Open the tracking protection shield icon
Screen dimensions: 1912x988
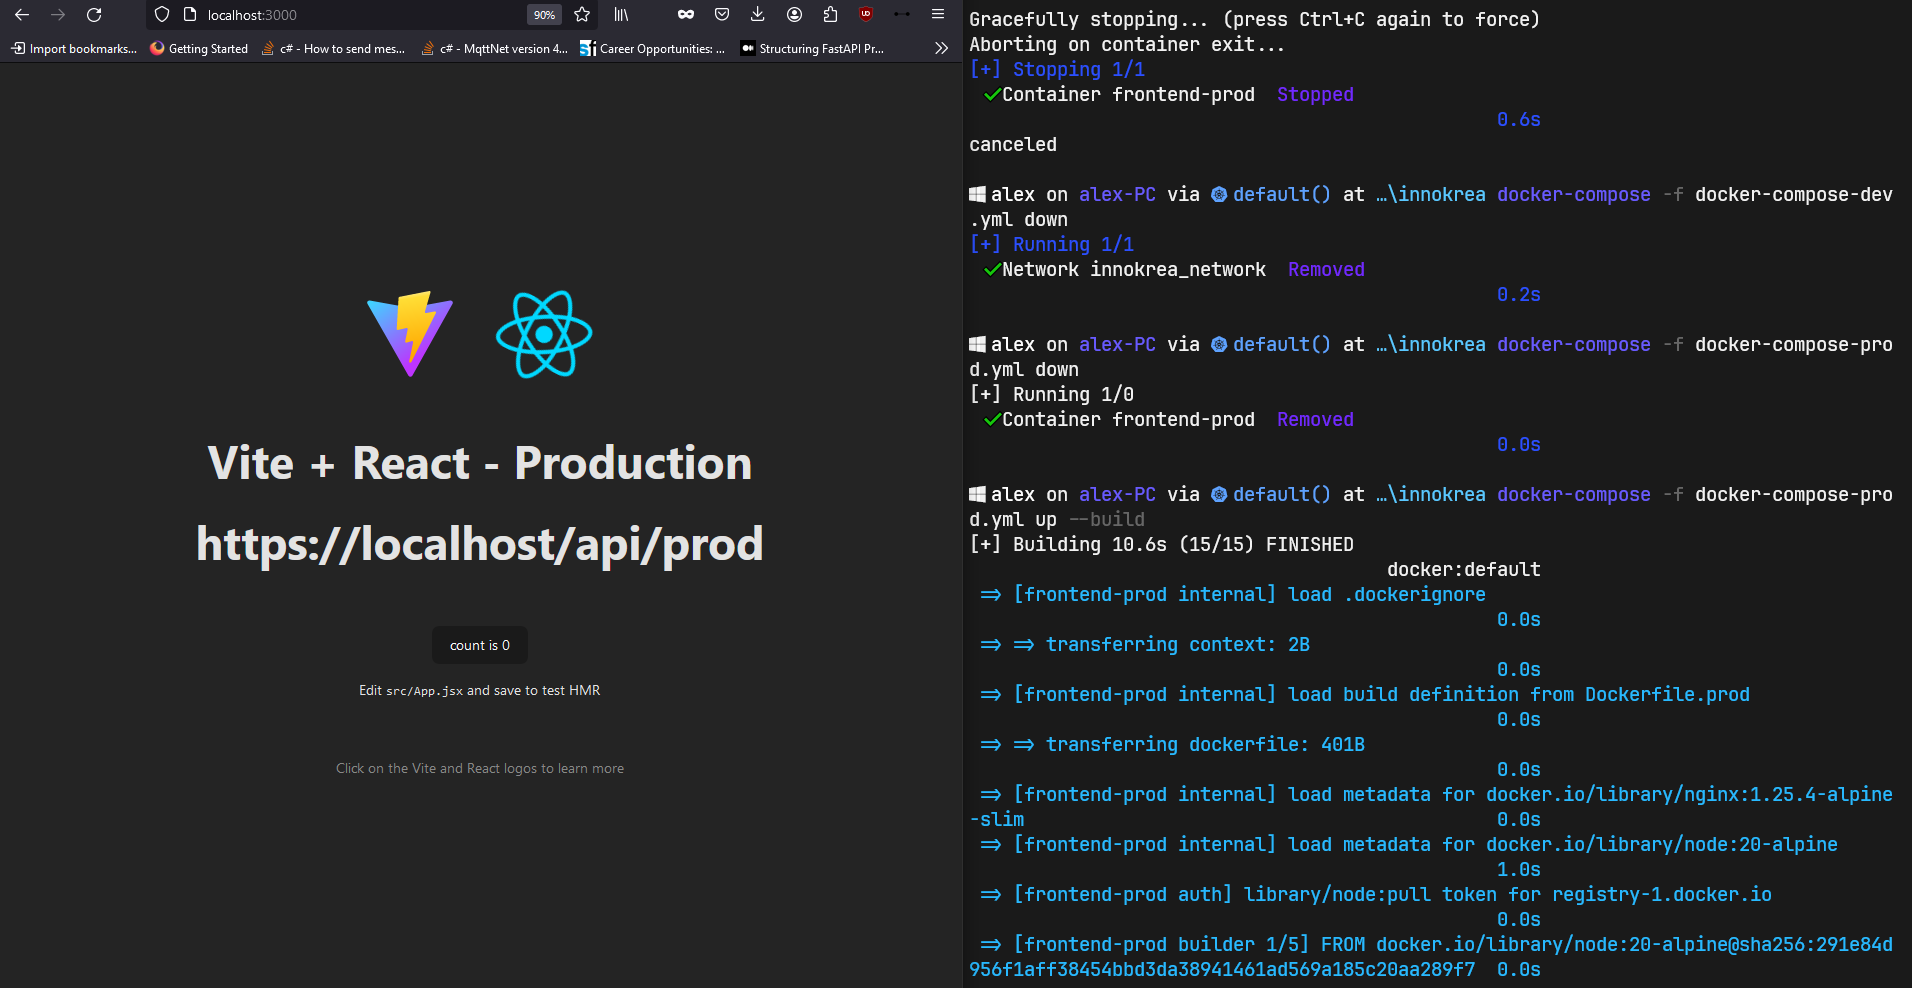tap(162, 15)
